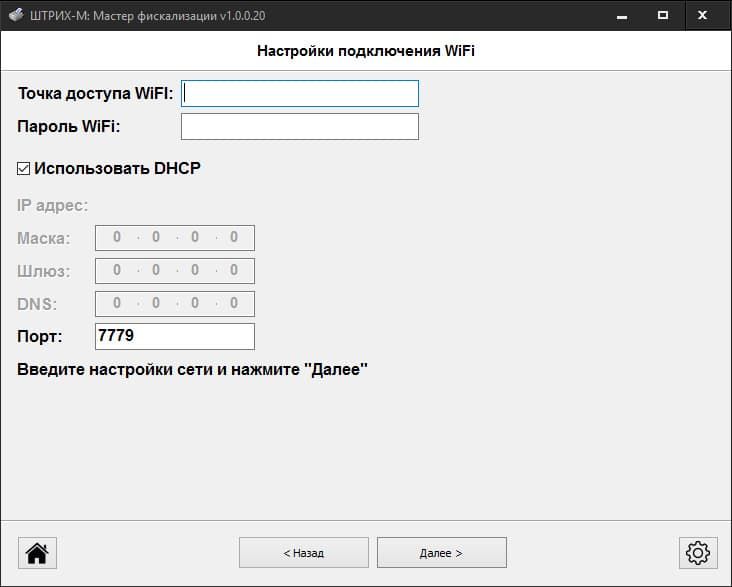
Task: Focus the Пароль WiFi input field
Action: click(x=300, y=127)
